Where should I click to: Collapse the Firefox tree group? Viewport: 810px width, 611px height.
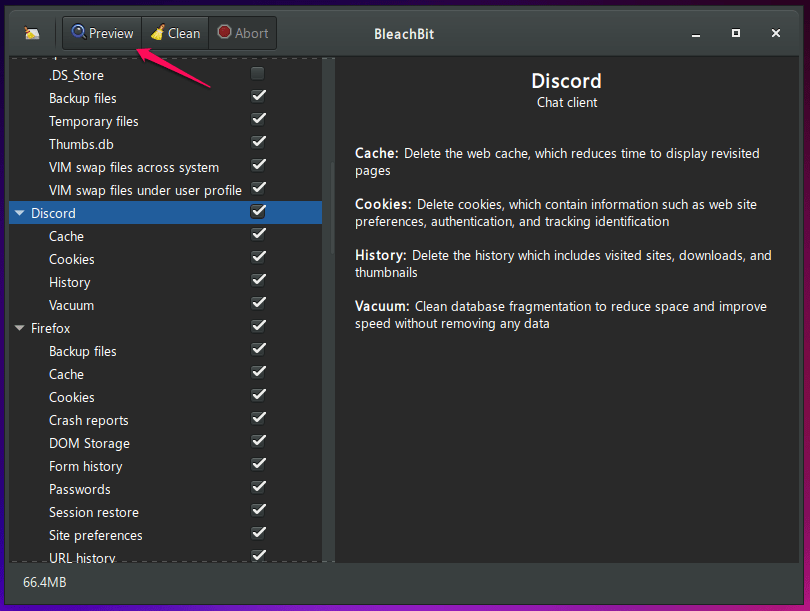click(20, 328)
